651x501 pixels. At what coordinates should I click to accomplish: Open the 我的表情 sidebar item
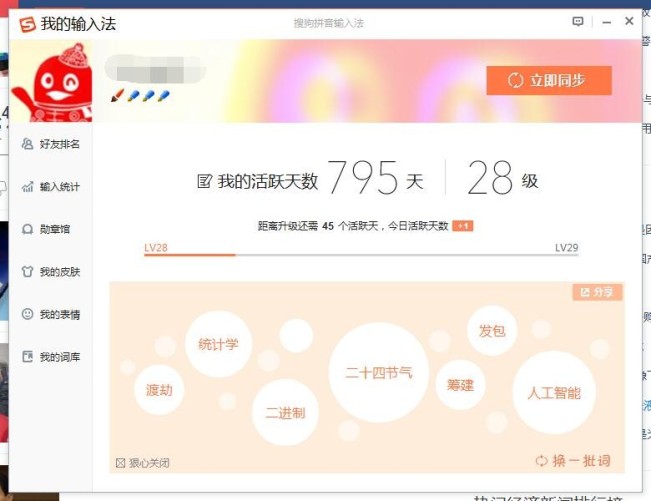point(51,314)
